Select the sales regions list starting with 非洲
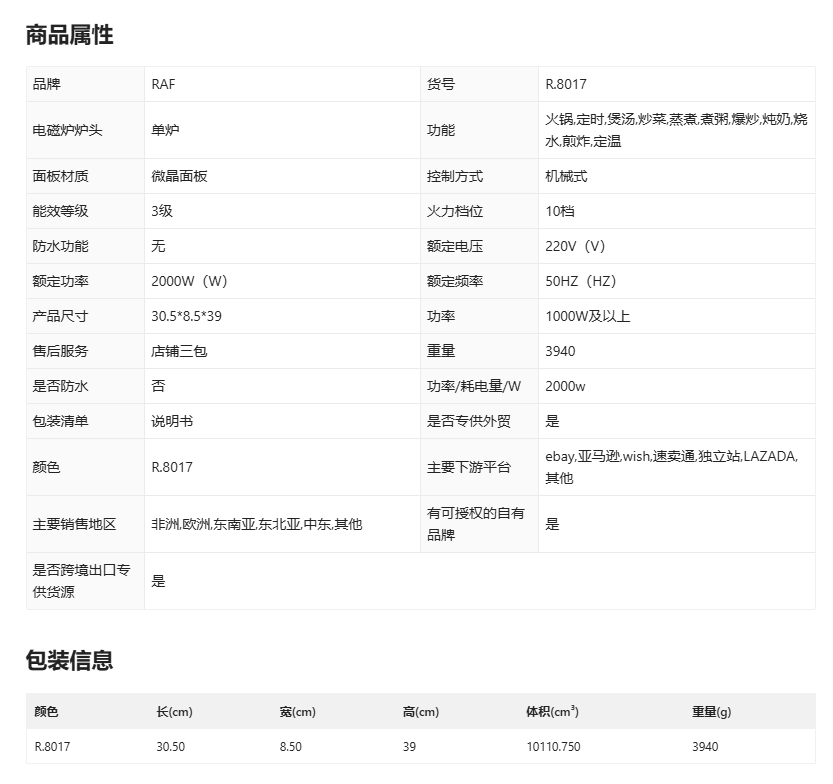Viewport: 833px width, 784px height. 256,524
